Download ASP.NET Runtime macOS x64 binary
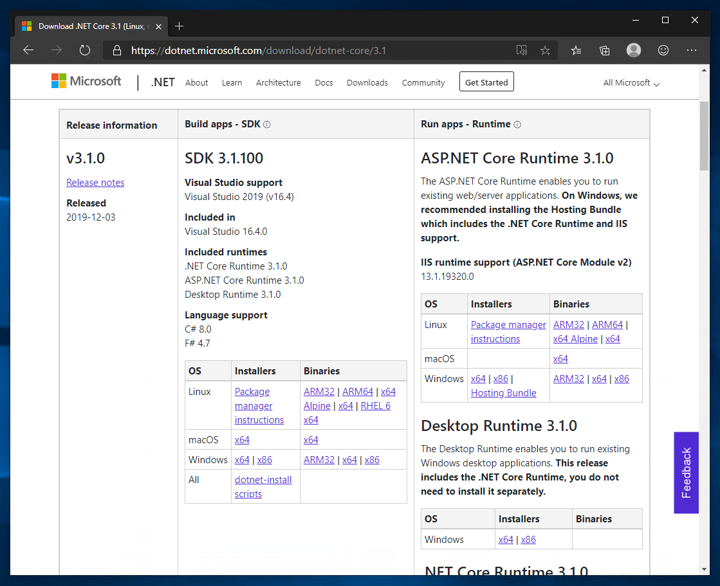 click(560, 359)
